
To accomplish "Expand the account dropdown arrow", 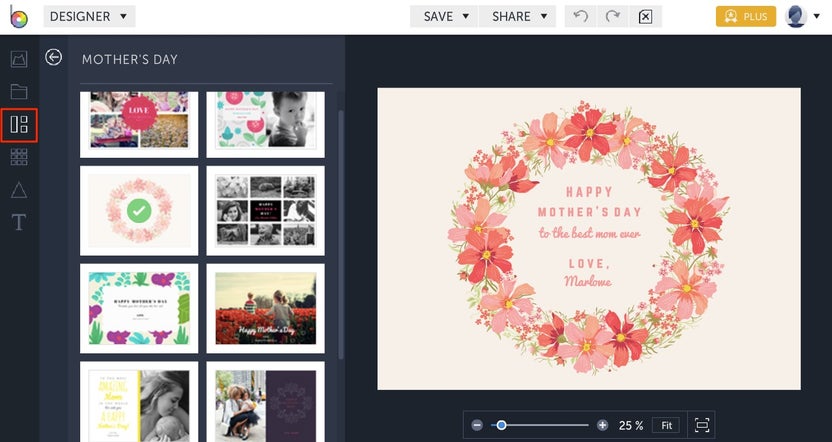I will pyautogui.click(x=816, y=16).
